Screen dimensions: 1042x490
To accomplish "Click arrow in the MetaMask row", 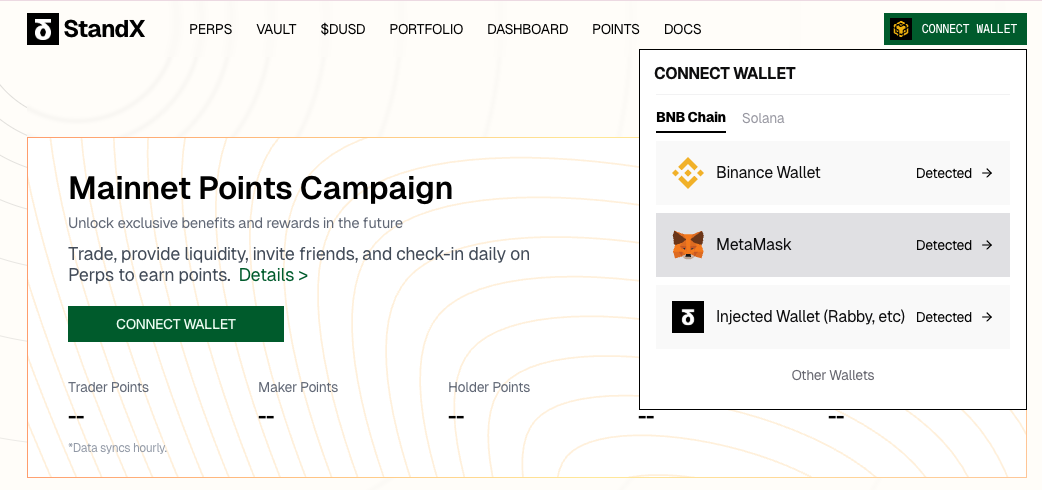I will coord(987,245).
